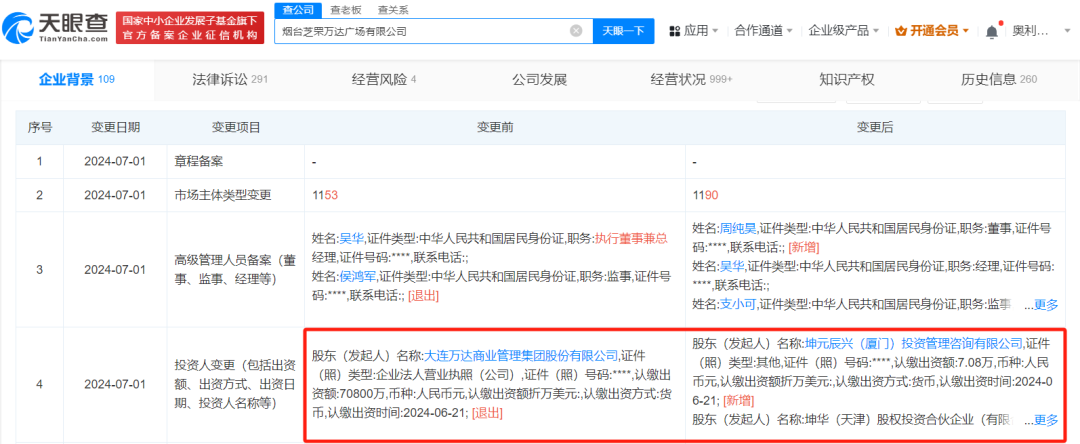Screen dimensions: 1080x444
Task: Click the official credit agency red banner
Action: 189,28
